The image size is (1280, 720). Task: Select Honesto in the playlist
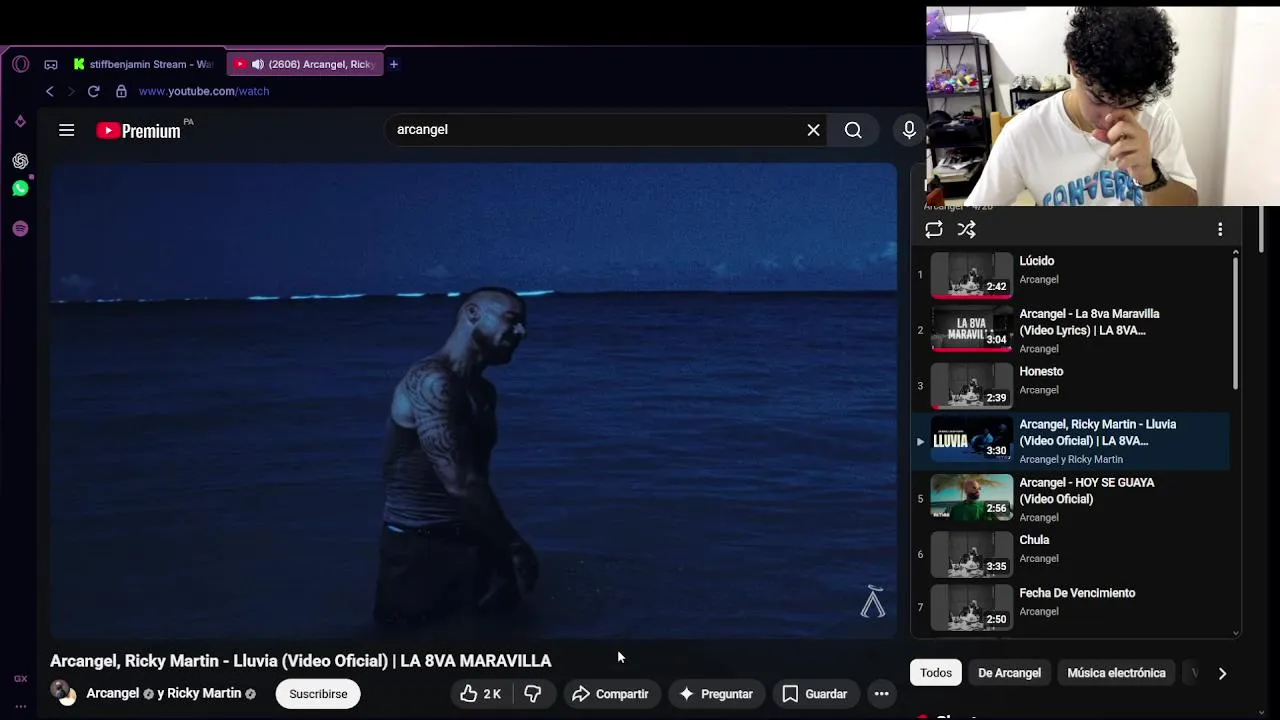(1071, 385)
